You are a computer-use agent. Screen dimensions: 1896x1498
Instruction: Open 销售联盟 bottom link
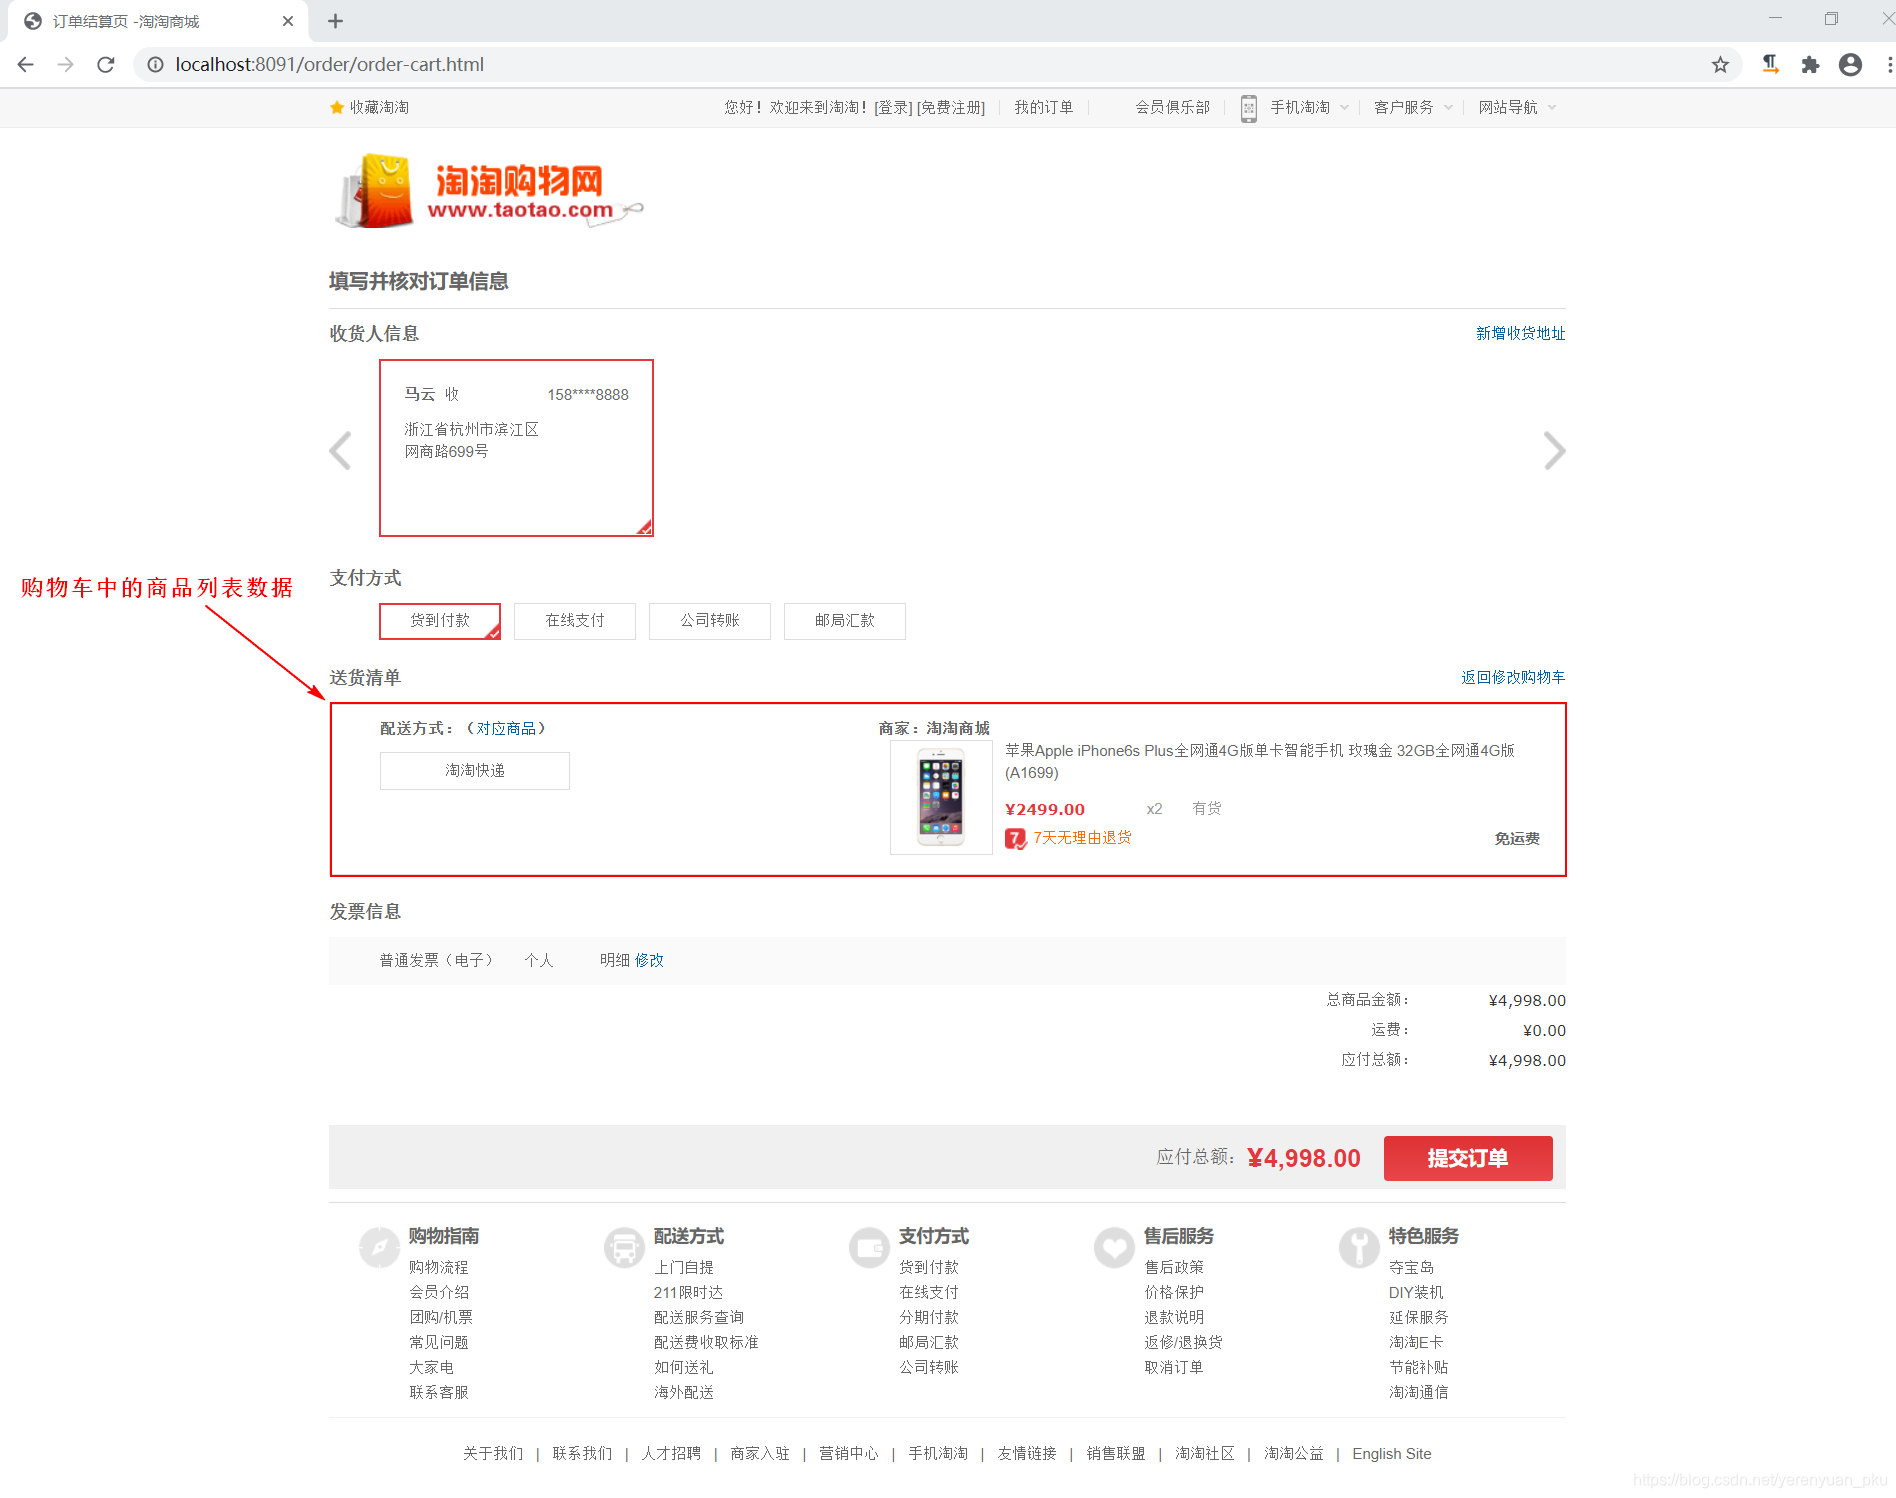coord(1116,1454)
